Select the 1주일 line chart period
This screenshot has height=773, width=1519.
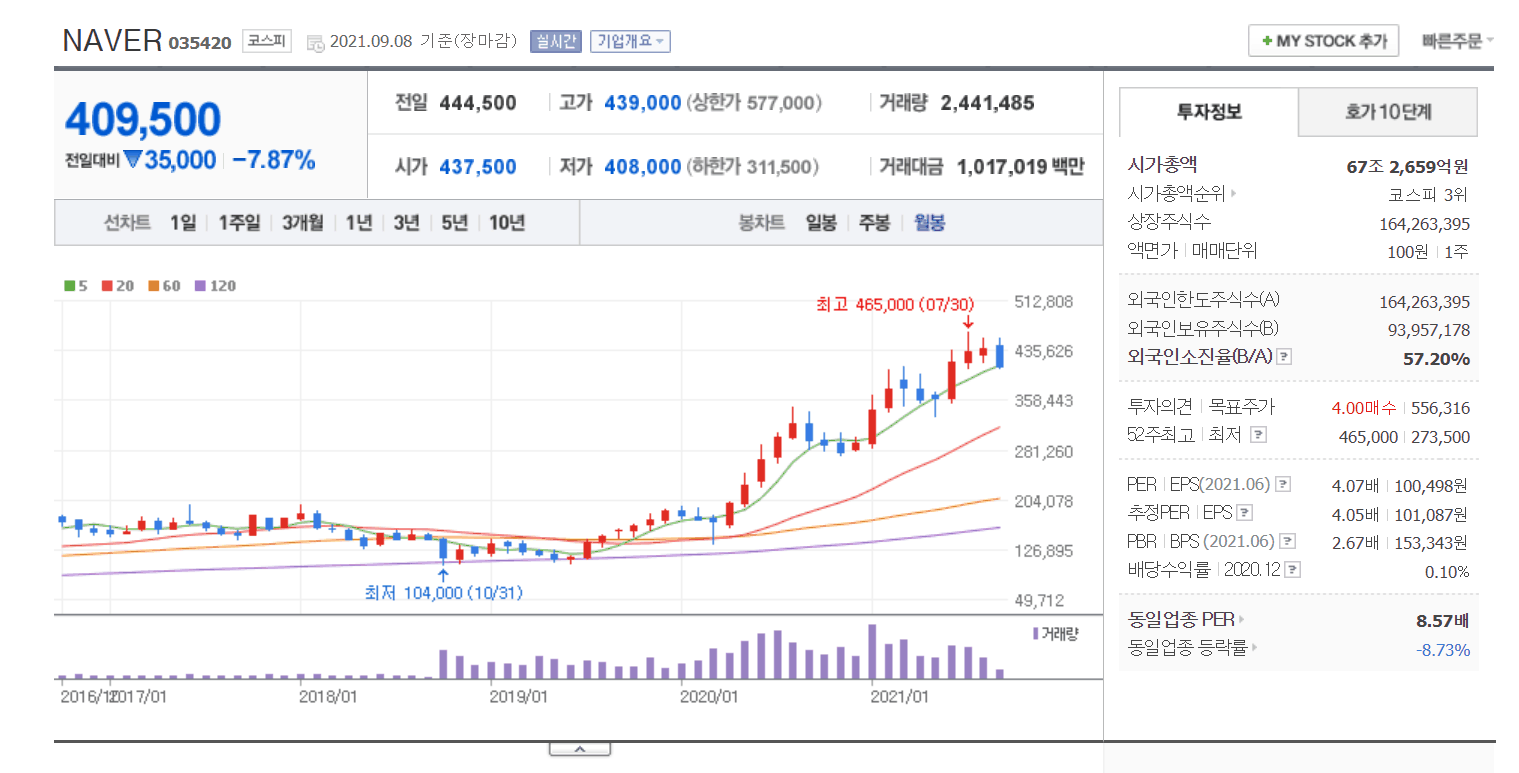(240, 223)
